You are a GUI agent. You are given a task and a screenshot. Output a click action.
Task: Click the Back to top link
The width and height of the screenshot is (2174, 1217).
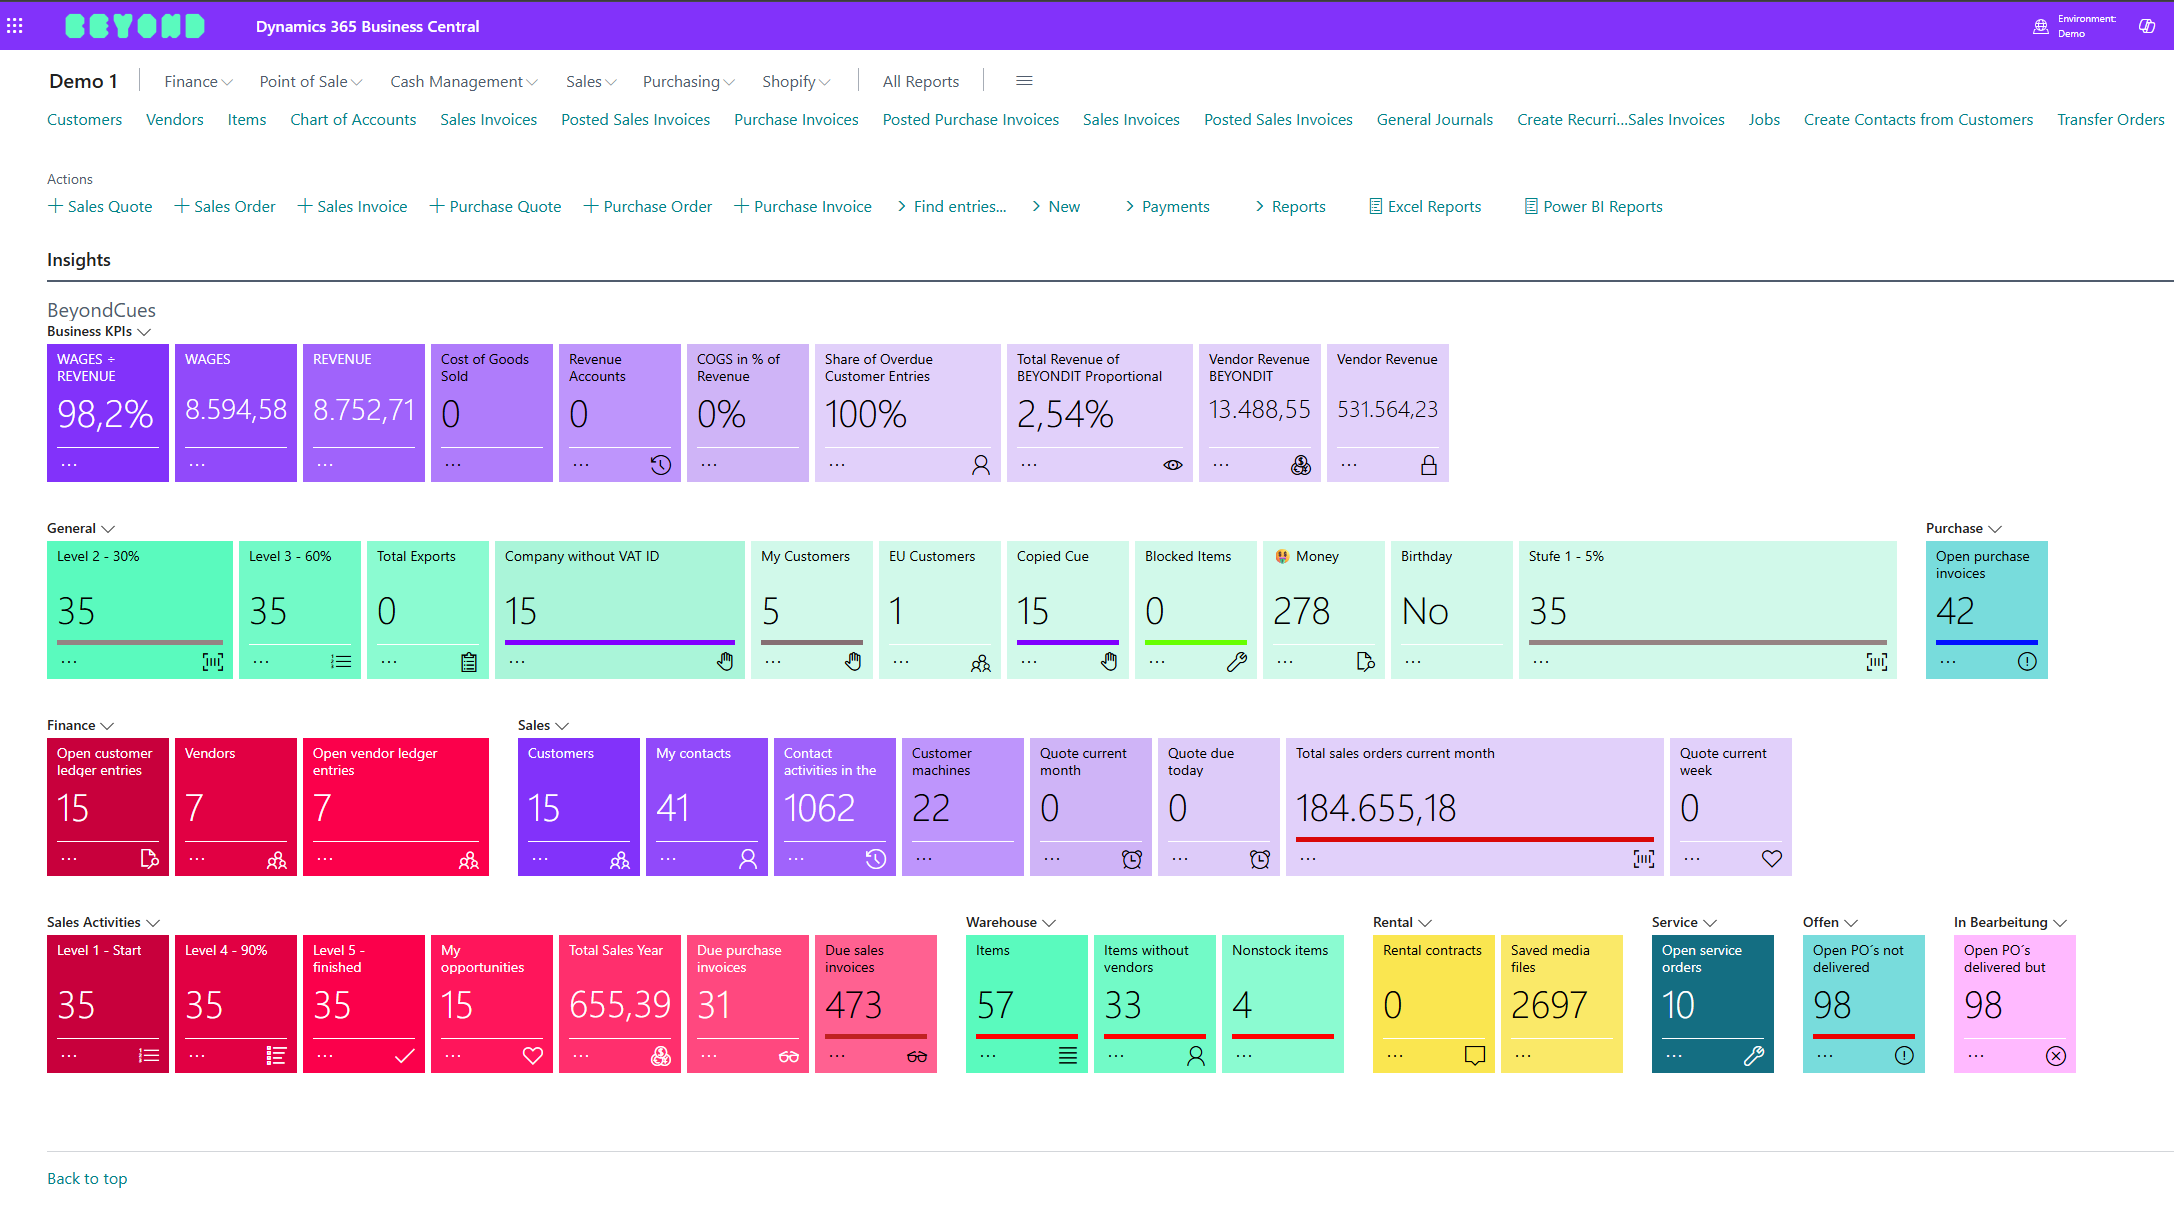coord(87,1178)
